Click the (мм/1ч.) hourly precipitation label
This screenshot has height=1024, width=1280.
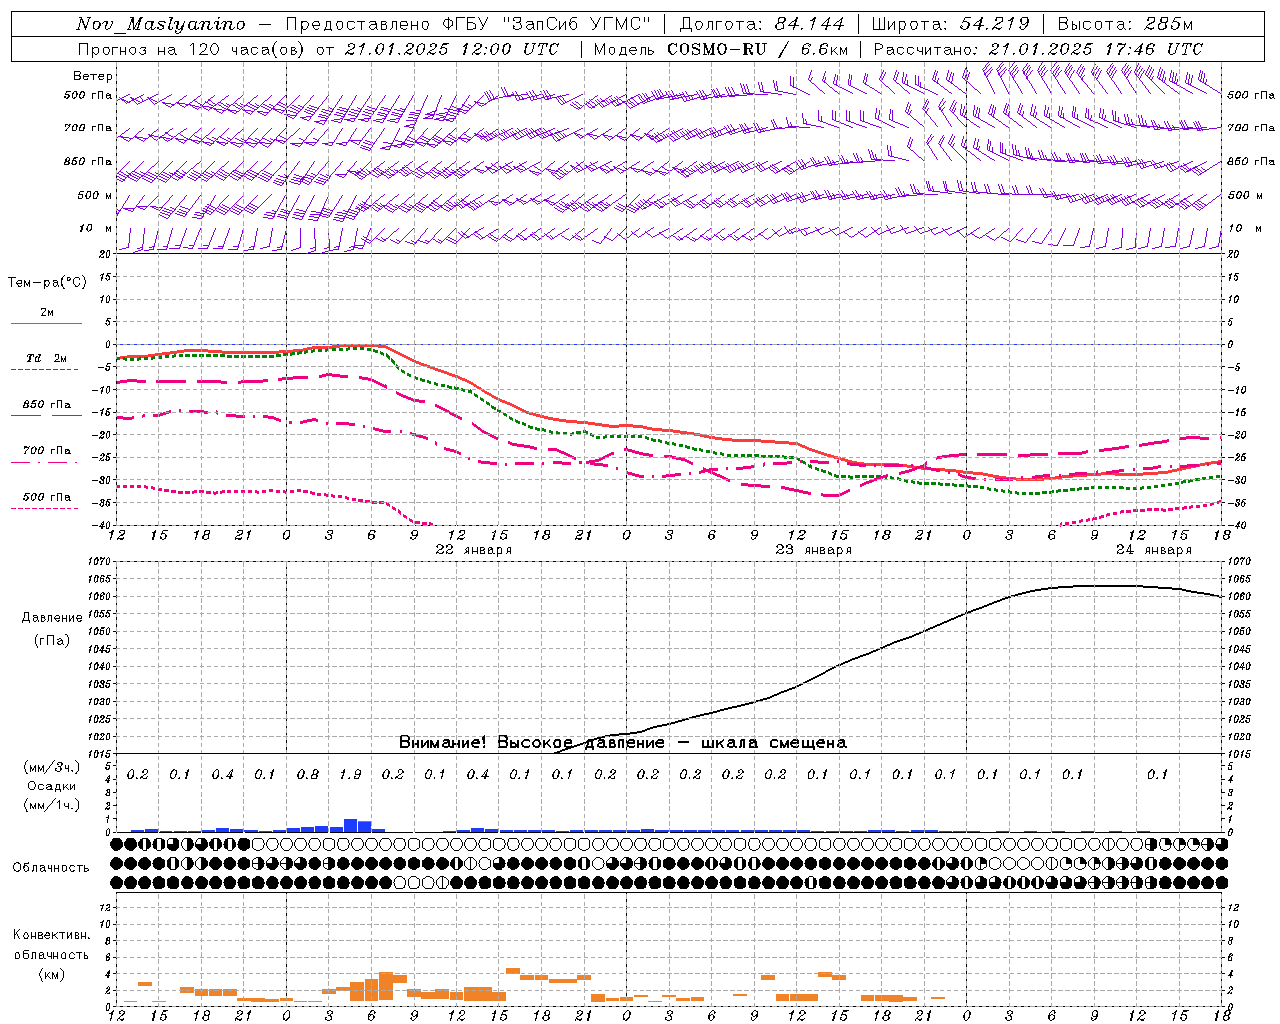point(52,805)
